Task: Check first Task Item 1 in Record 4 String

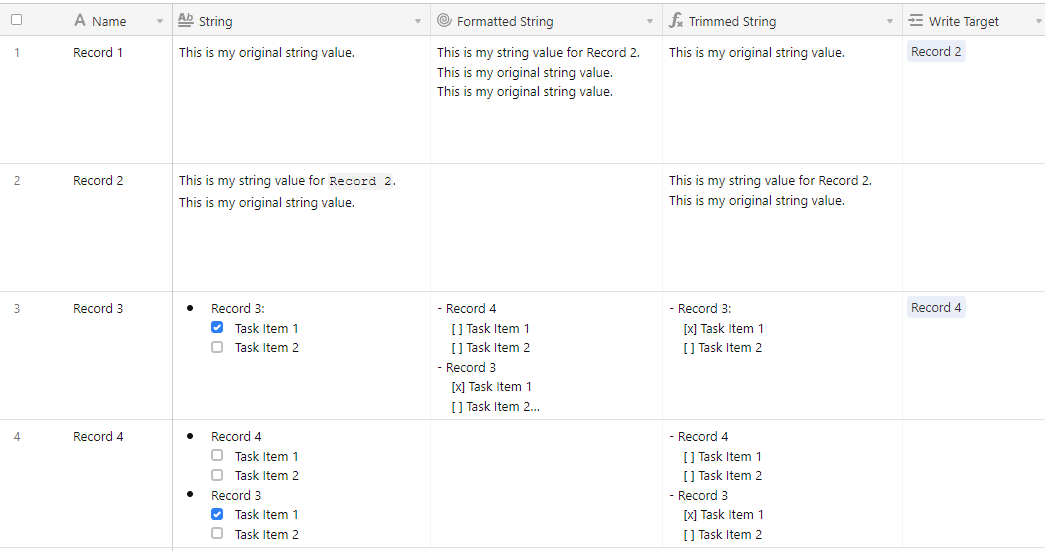Action: pyautogui.click(x=217, y=456)
